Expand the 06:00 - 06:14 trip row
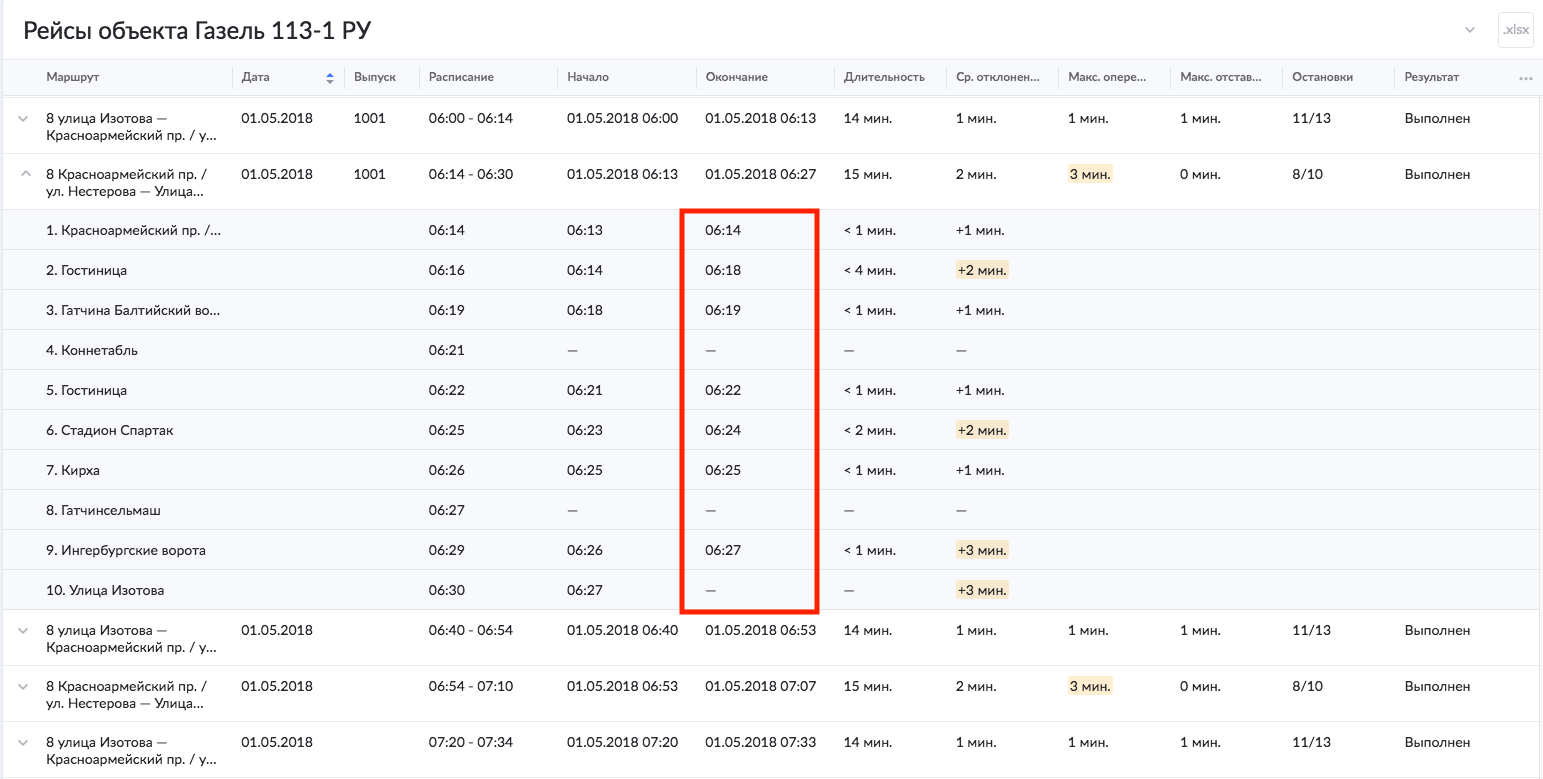 [23, 118]
